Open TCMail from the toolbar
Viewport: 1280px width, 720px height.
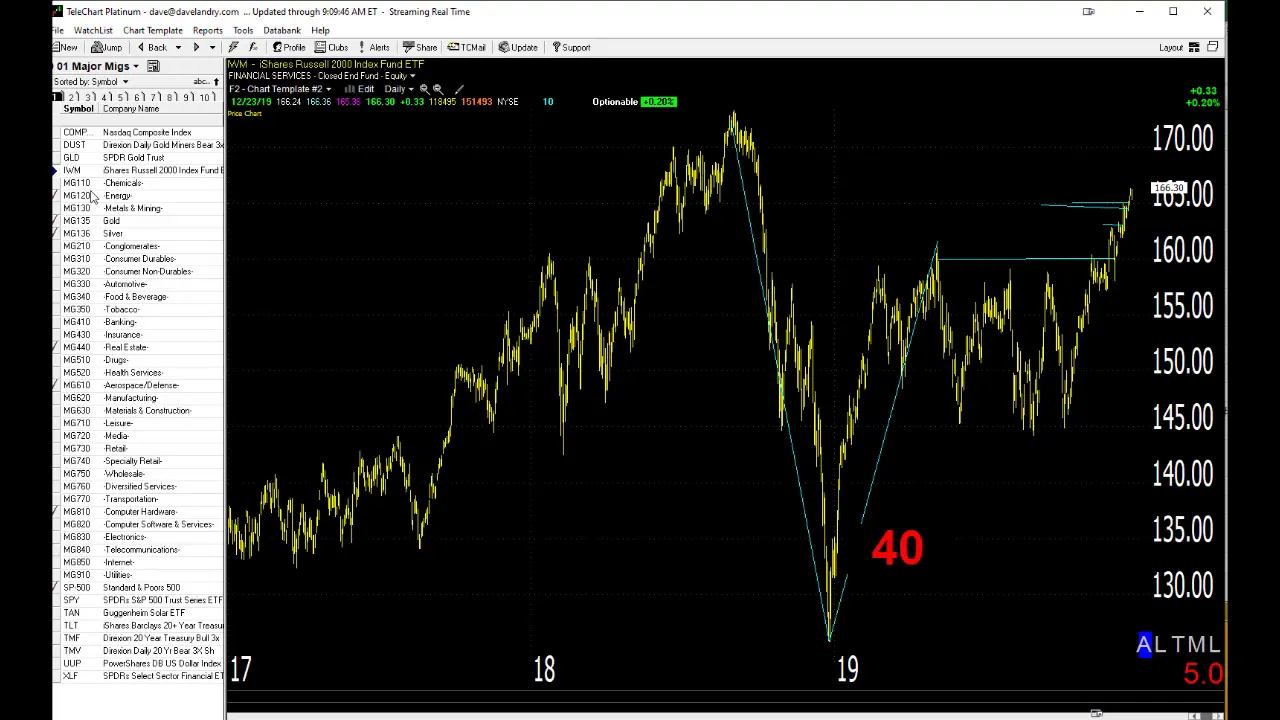pyautogui.click(x=467, y=47)
